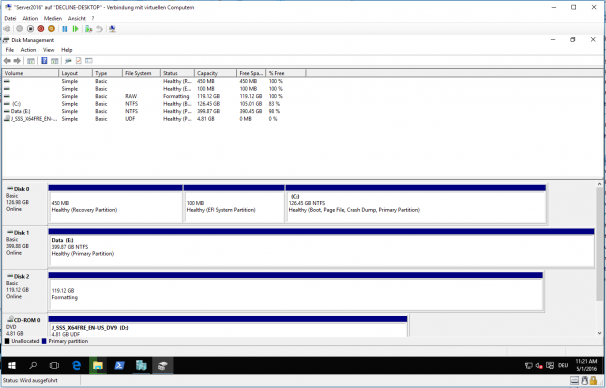Click the Ctrl+Alt+Del icon in Hyper-V toolbar
Screen dimensions: 606x388
pos(7,29)
